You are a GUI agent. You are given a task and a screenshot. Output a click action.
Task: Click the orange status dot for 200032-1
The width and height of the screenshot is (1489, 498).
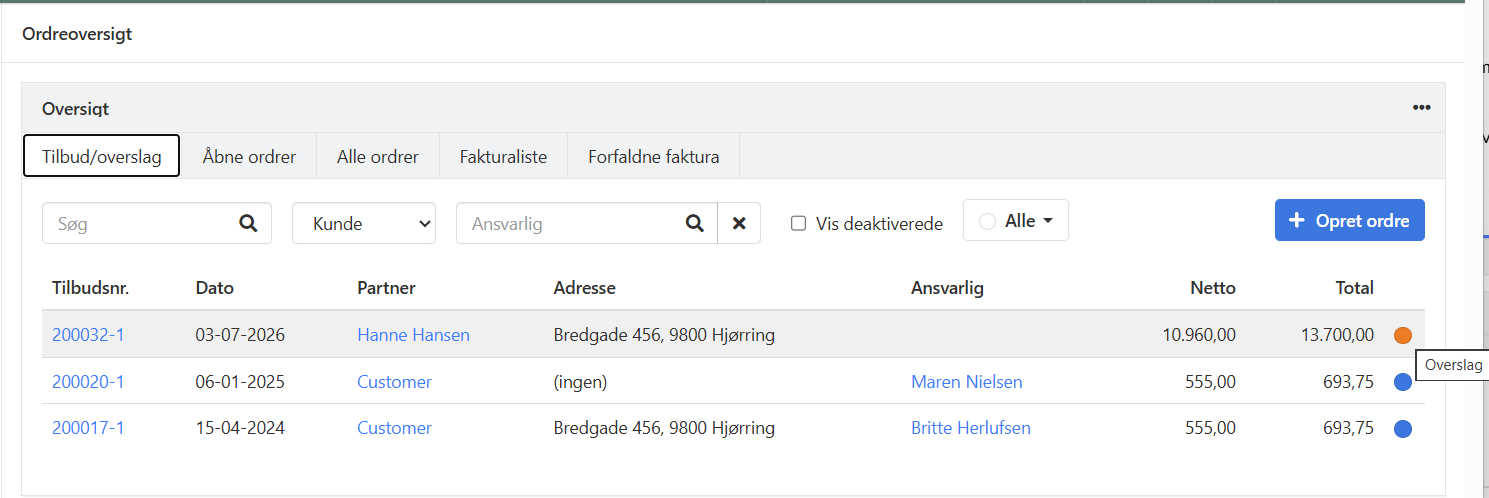(1403, 335)
